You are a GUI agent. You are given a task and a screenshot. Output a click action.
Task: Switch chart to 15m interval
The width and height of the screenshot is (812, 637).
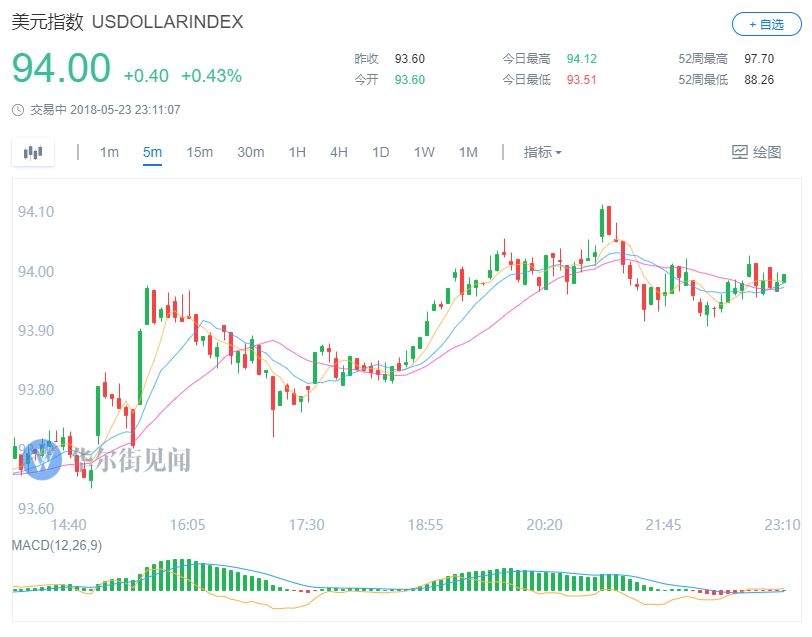[x=199, y=152]
